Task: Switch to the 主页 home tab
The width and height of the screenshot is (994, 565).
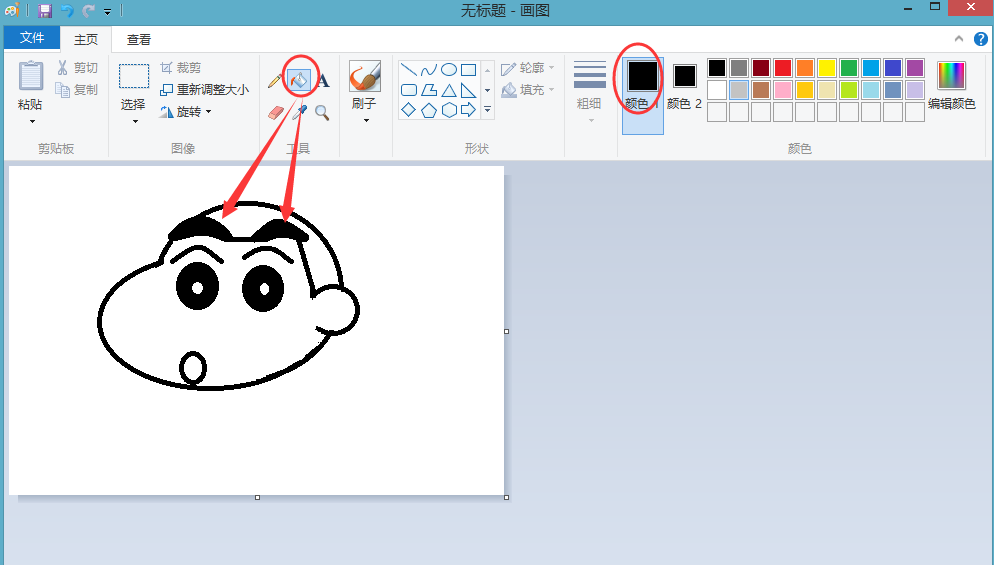Action: [x=86, y=39]
